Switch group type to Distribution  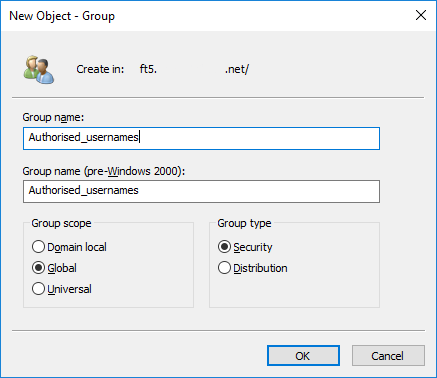[x=252, y=268]
